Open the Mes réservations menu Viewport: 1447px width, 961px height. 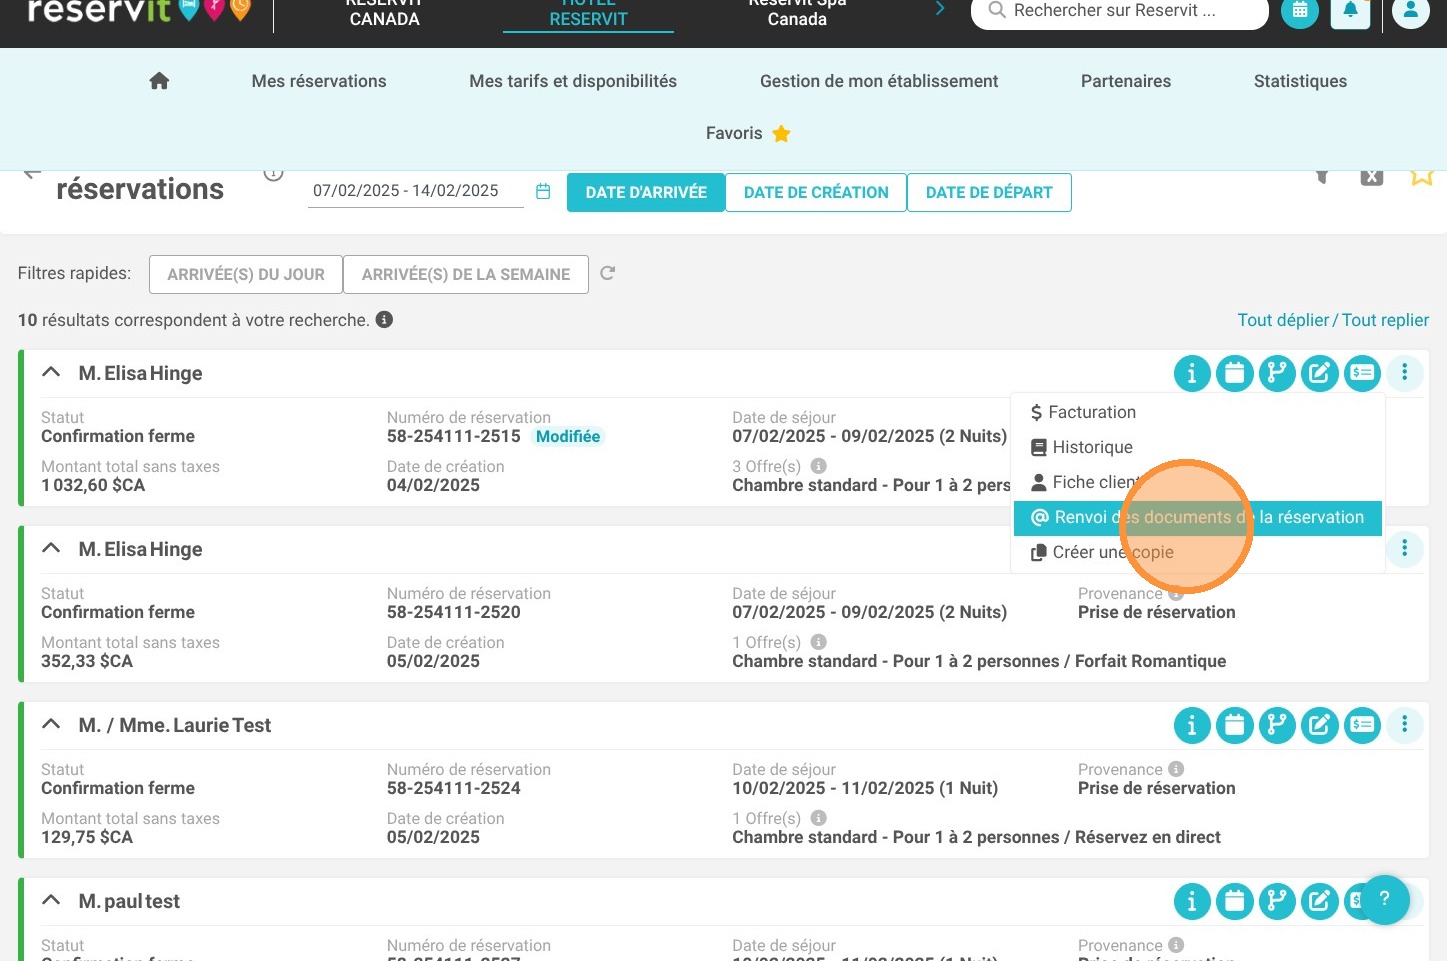(319, 81)
